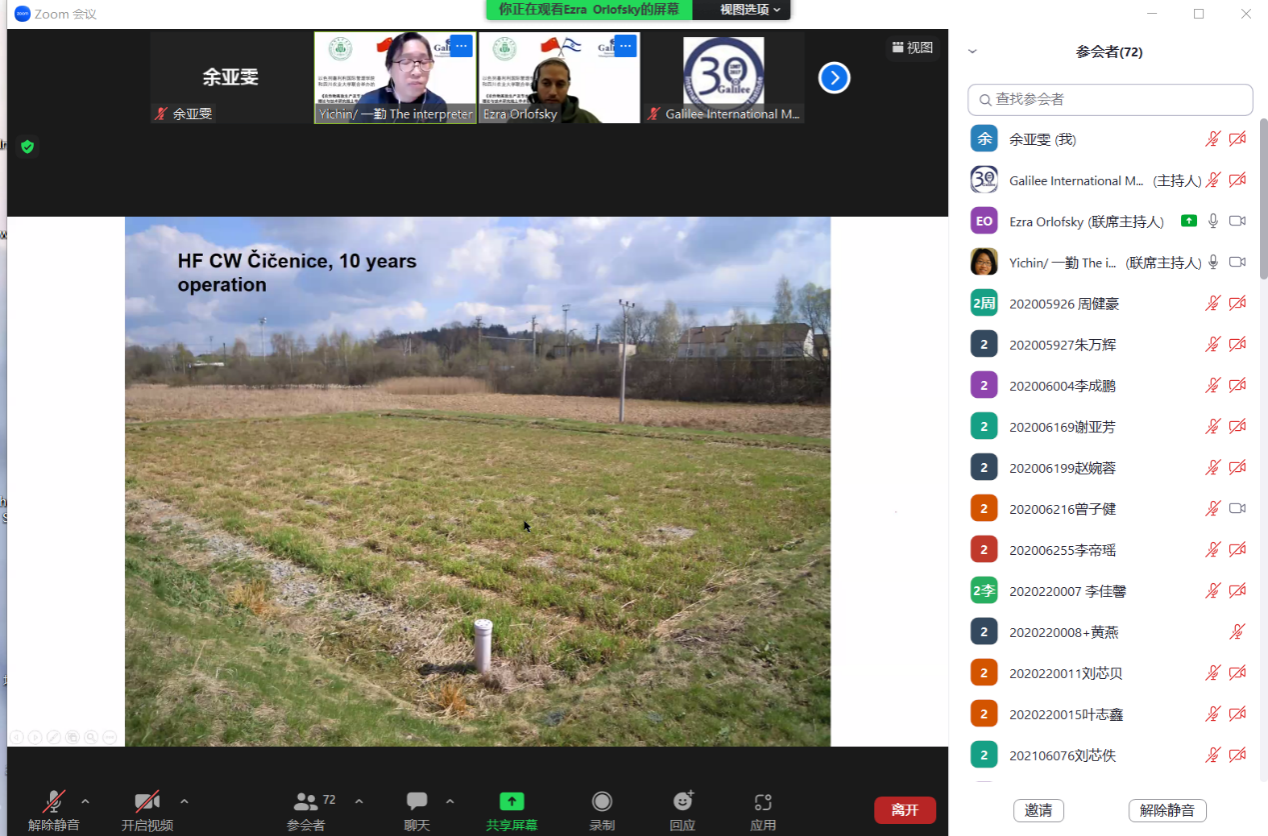Show next video thumbnails with blue arrow
Viewport: 1268px width, 836px height.
834,78
